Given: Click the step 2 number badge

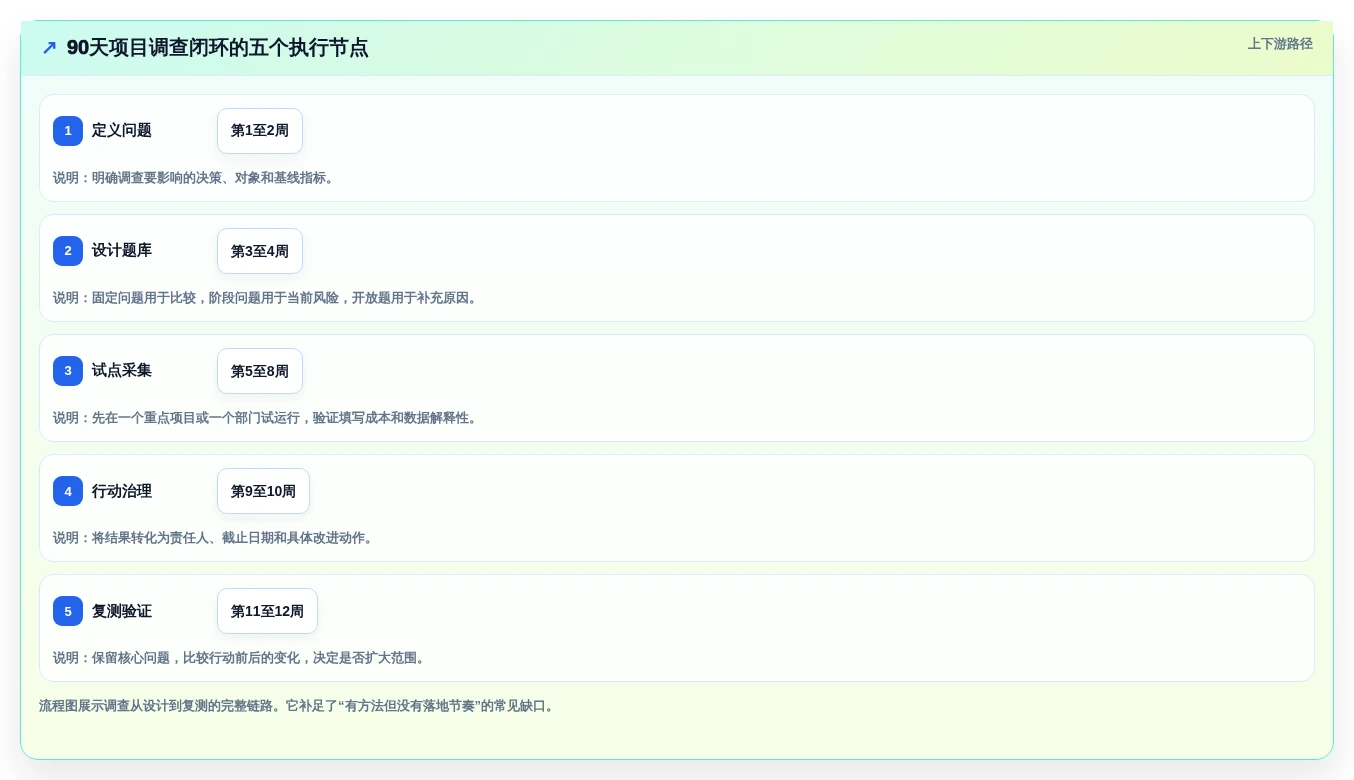Looking at the screenshot, I should 68,251.
